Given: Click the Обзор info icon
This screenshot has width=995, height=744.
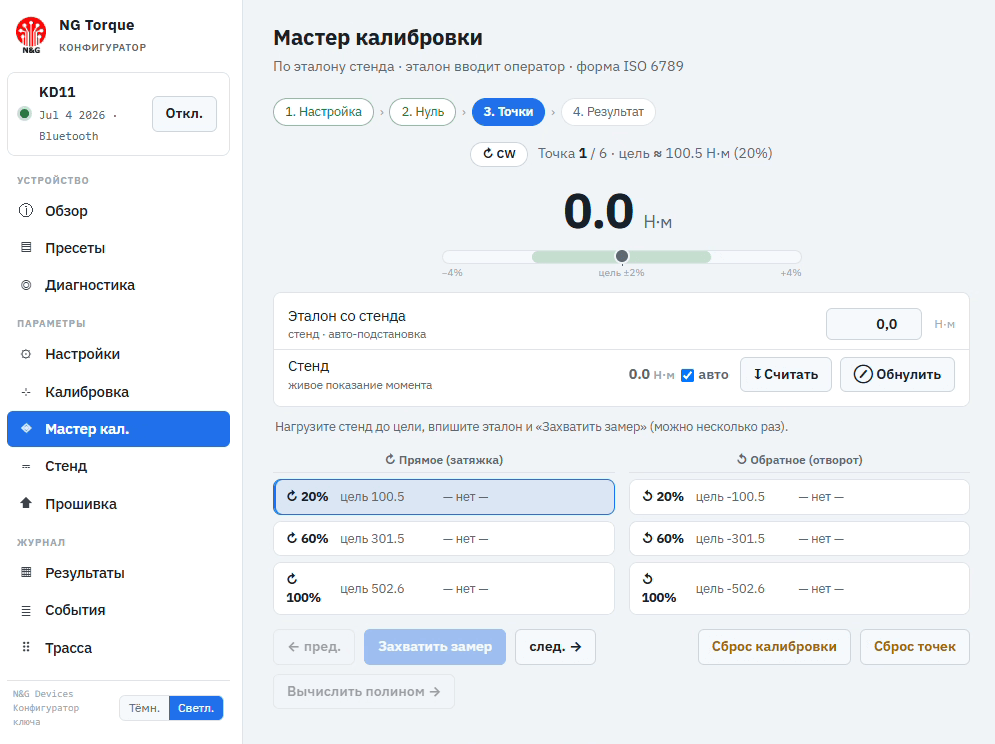Looking at the screenshot, I should tap(26, 210).
